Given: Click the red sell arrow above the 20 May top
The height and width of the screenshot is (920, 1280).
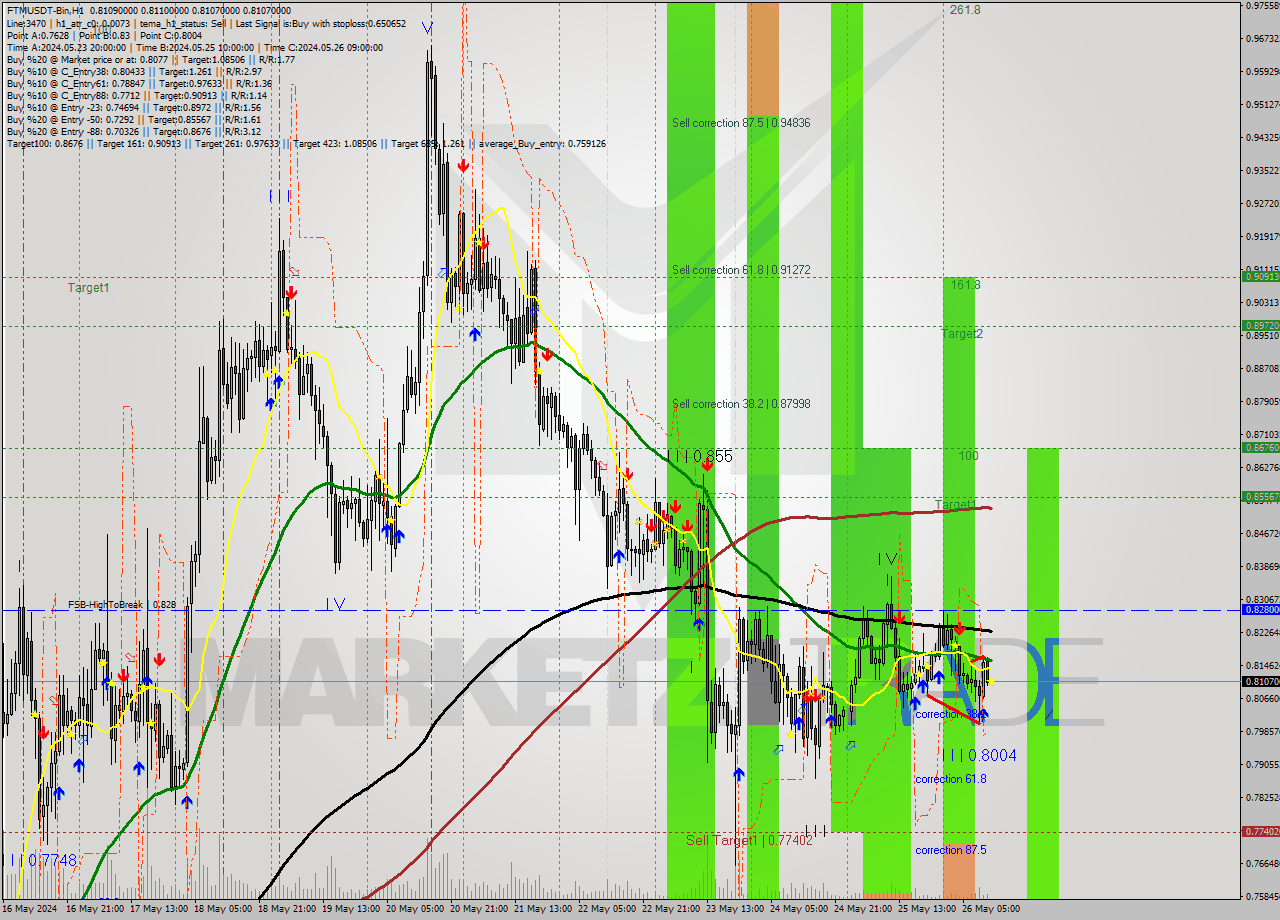Looking at the screenshot, I should pos(463,166).
